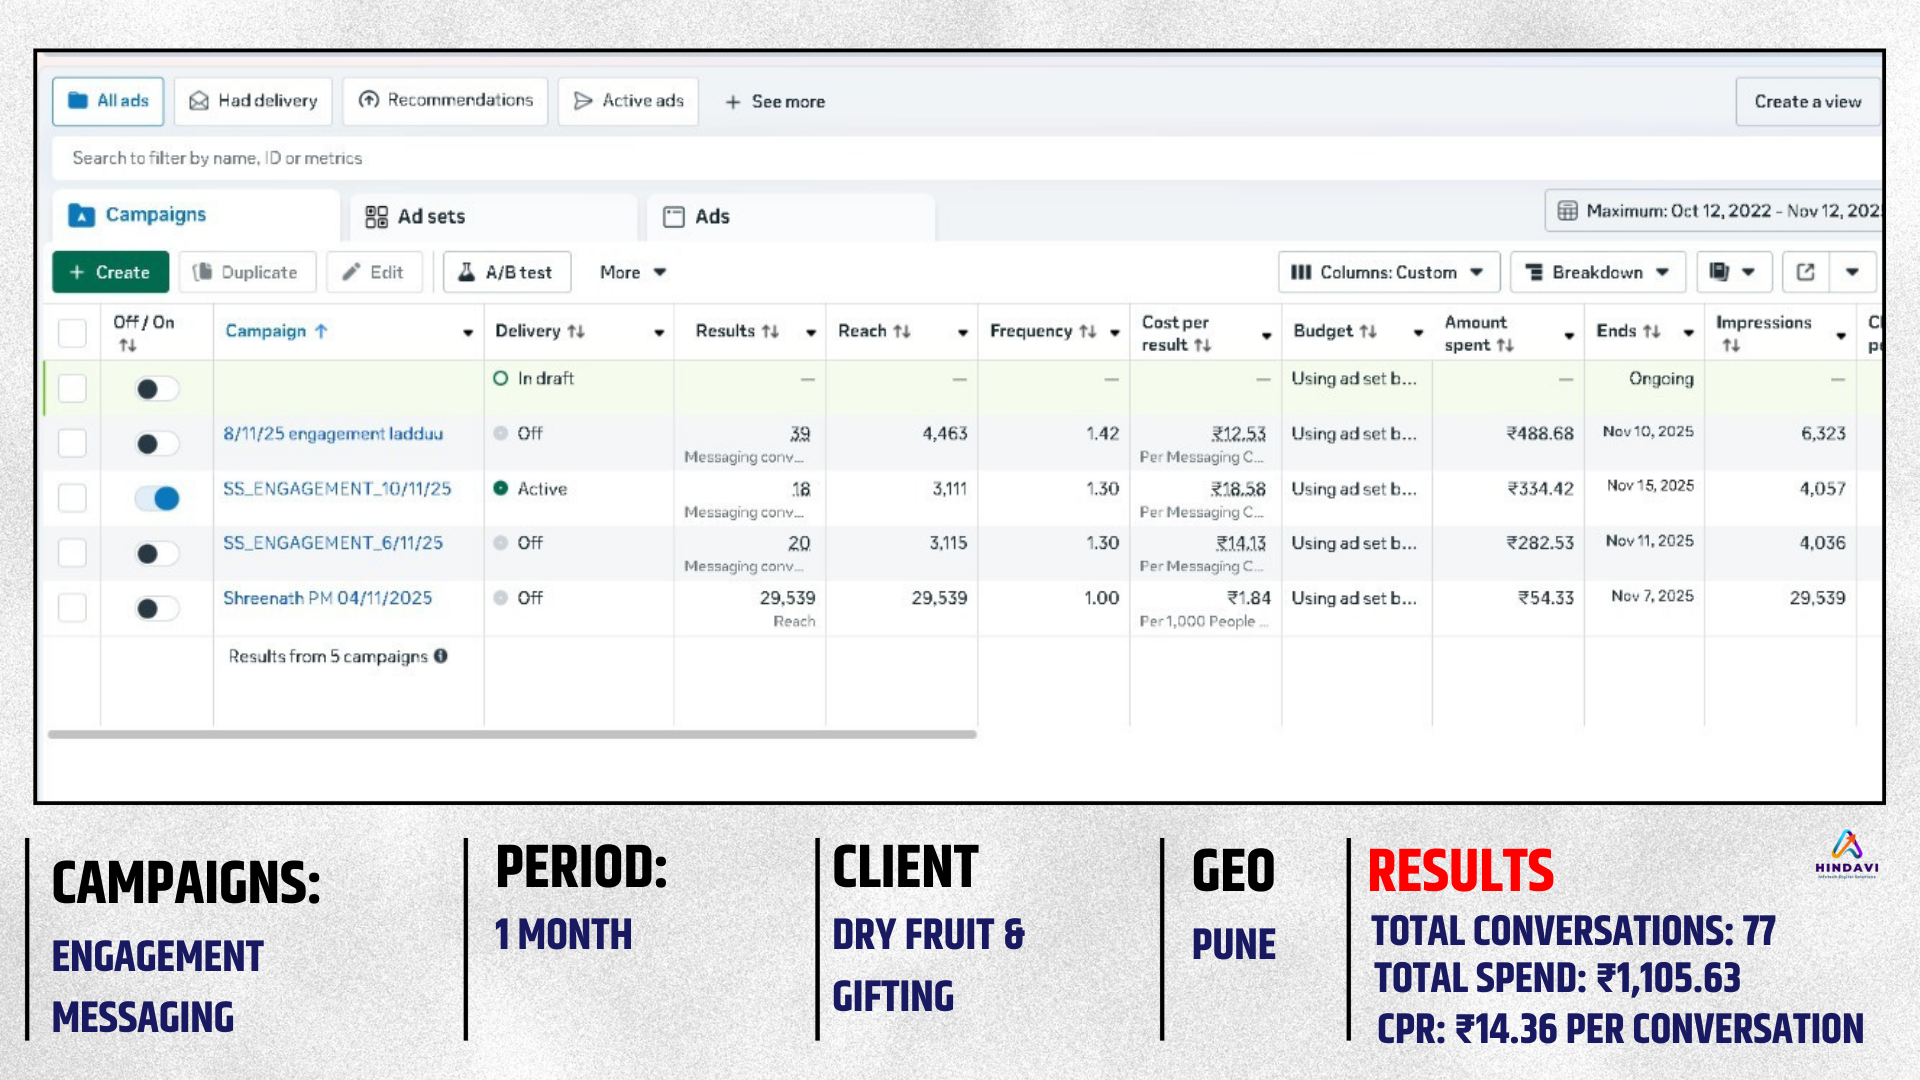Open the Breakdown dropdown
This screenshot has height=1080, width=1920.
(1597, 272)
